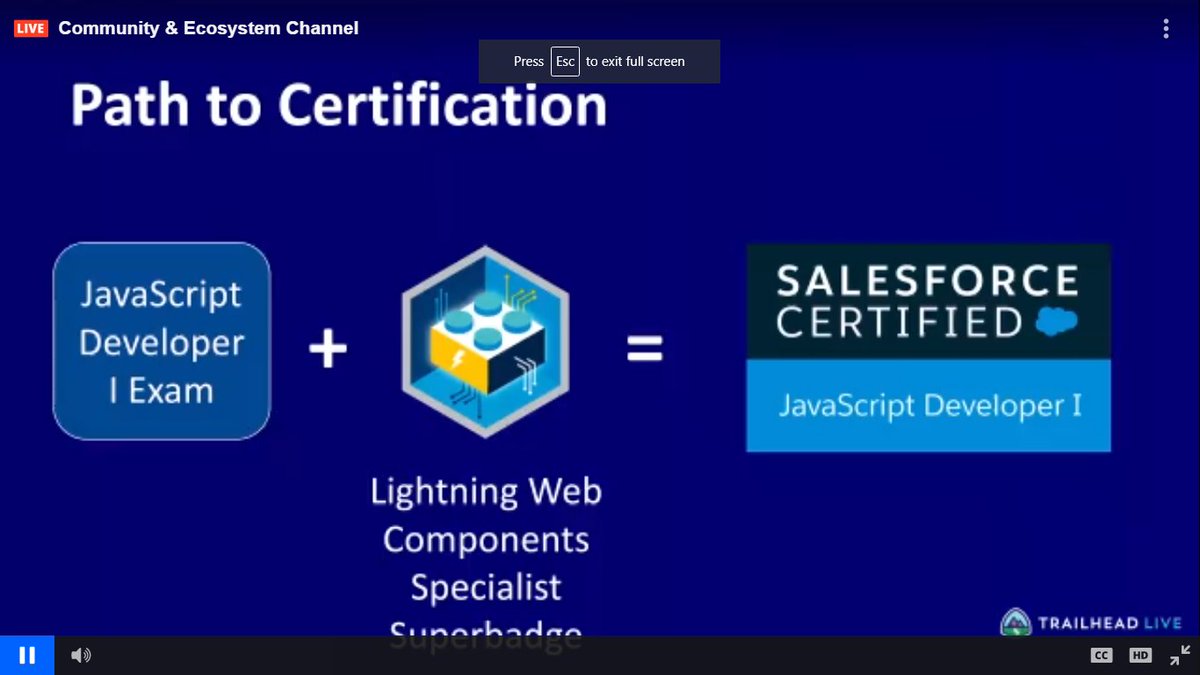Click the Lightning Web Components caption text
This screenshot has width=1200, height=675.
(x=486, y=563)
